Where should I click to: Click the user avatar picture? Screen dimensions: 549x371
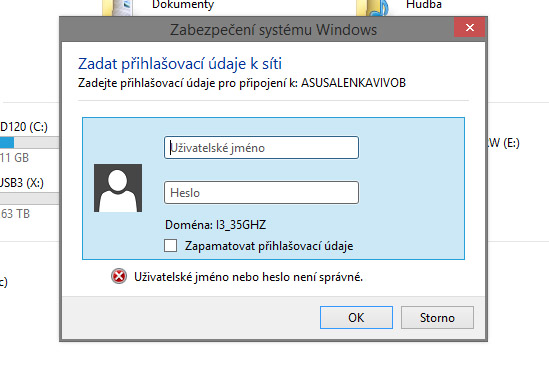tap(118, 188)
